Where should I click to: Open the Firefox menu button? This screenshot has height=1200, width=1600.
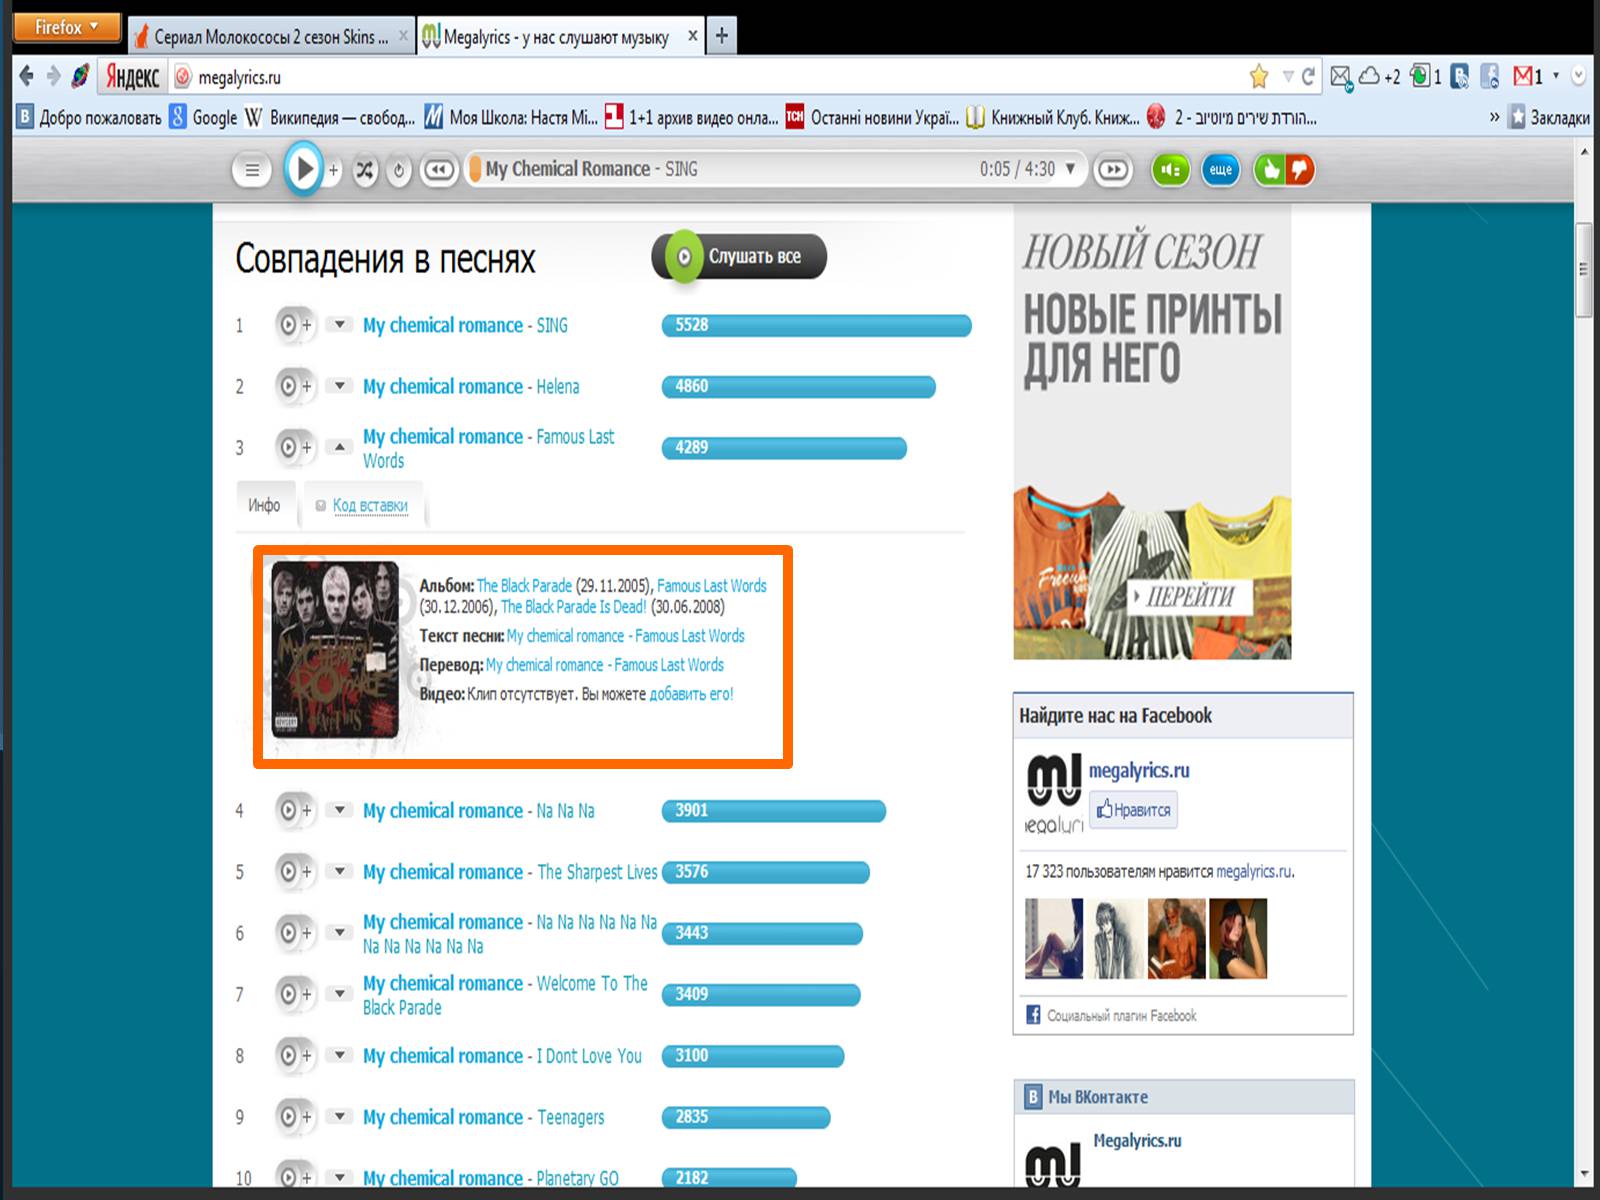(x=66, y=27)
